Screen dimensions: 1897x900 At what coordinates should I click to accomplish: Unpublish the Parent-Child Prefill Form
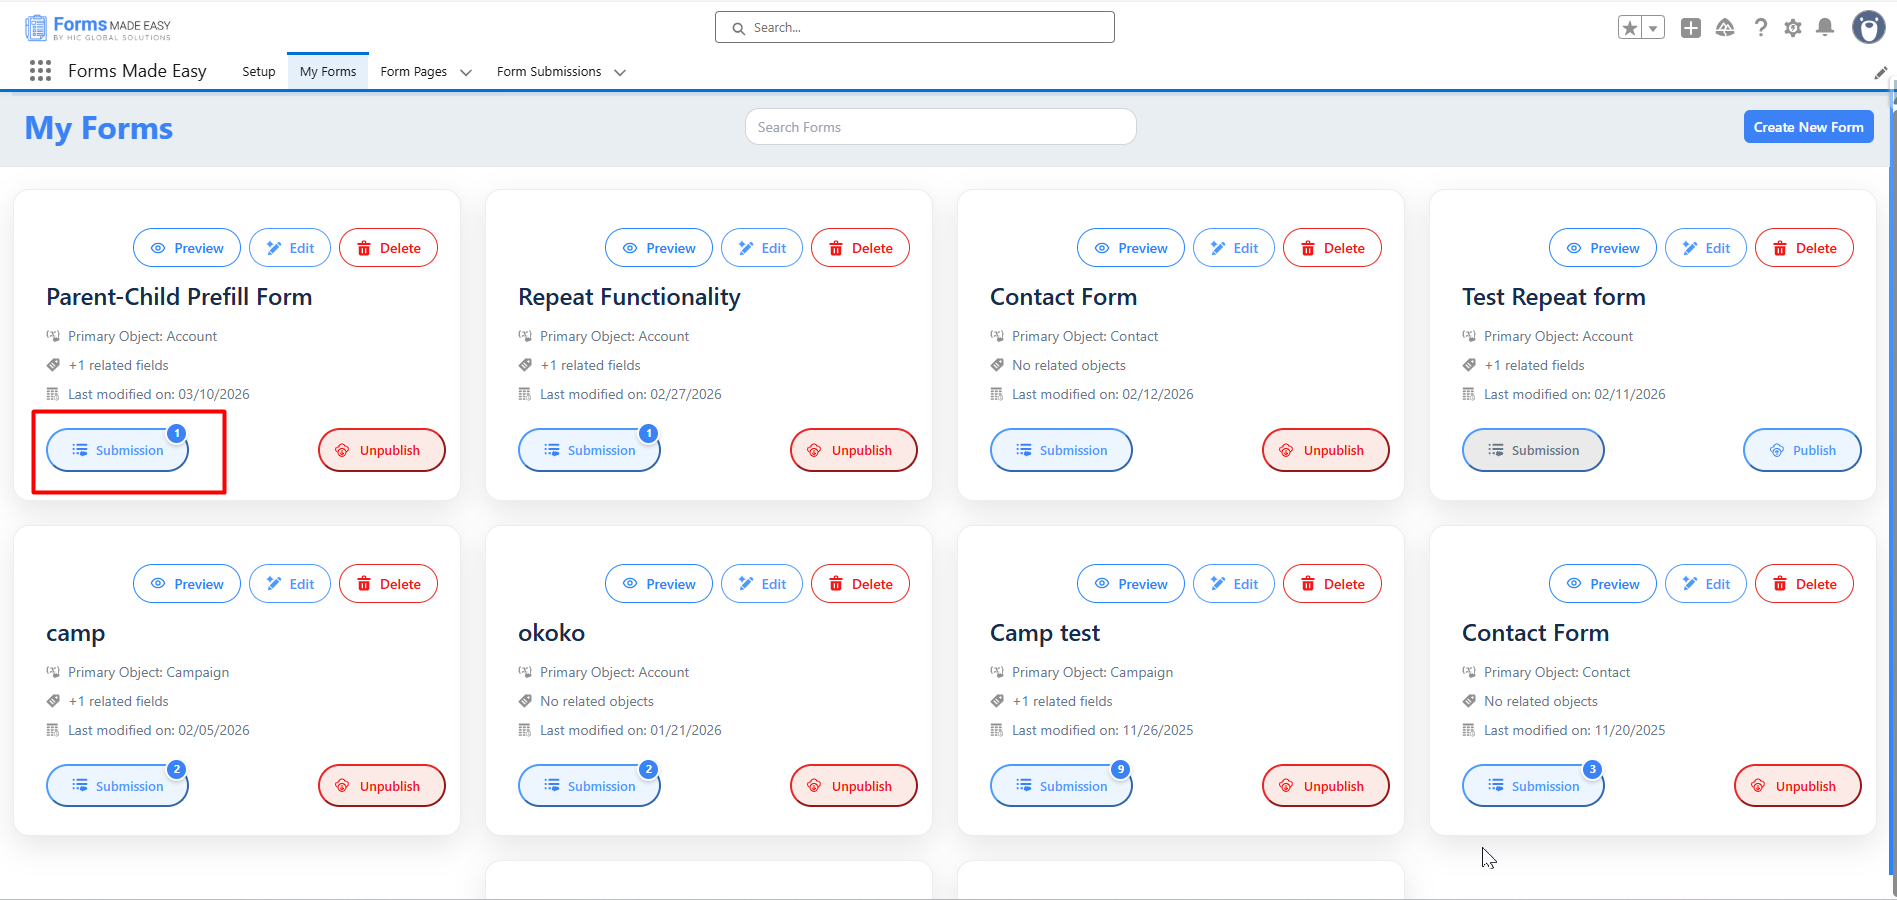(x=382, y=450)
